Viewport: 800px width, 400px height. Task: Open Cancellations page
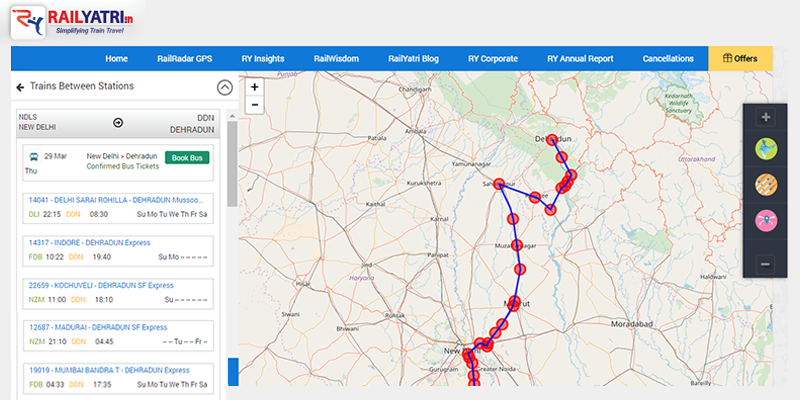(x=668, y=59)
